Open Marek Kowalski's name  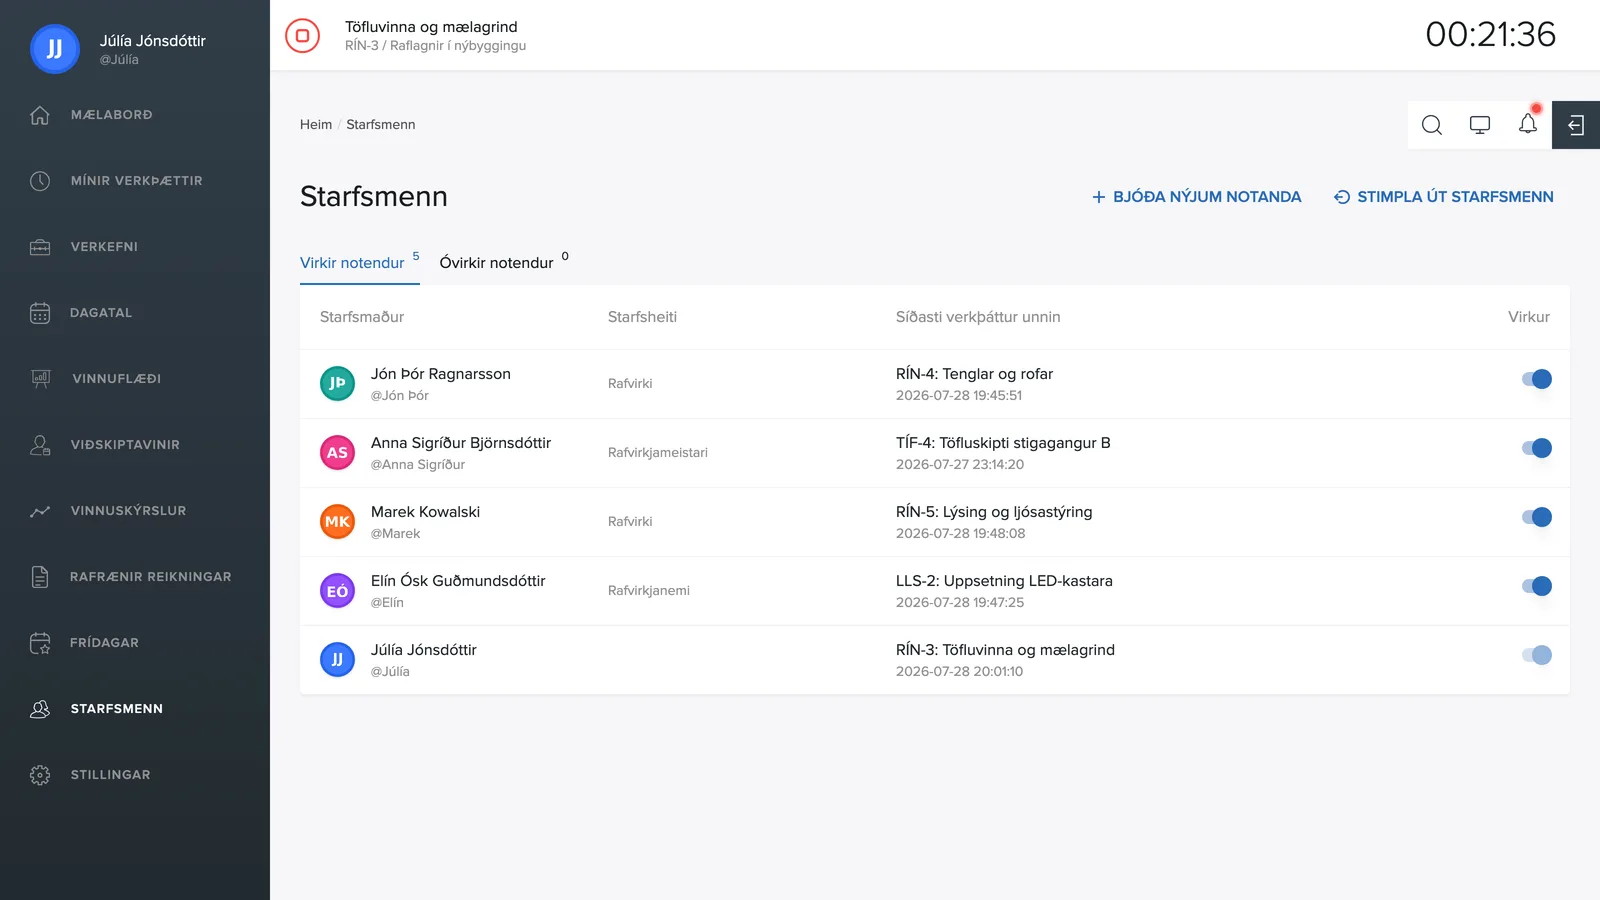425,512
